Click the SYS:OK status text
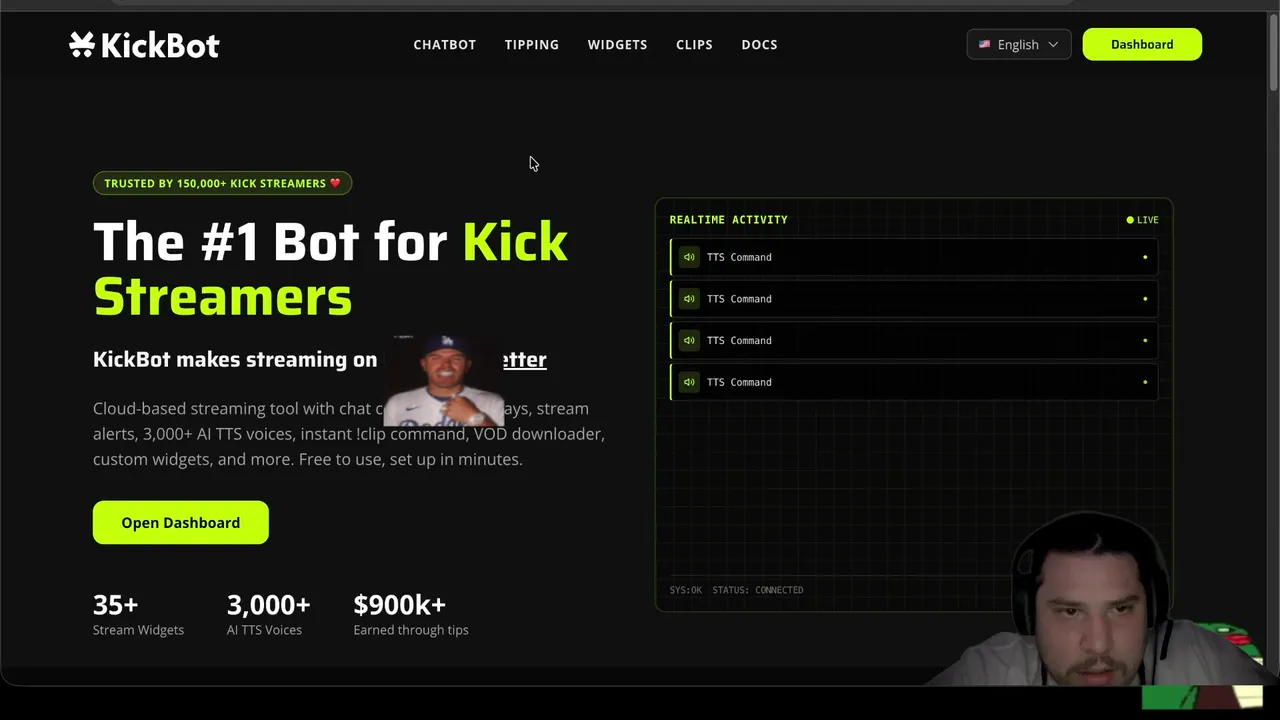This screenshot has height=720, width=1280. pos(686,590)
